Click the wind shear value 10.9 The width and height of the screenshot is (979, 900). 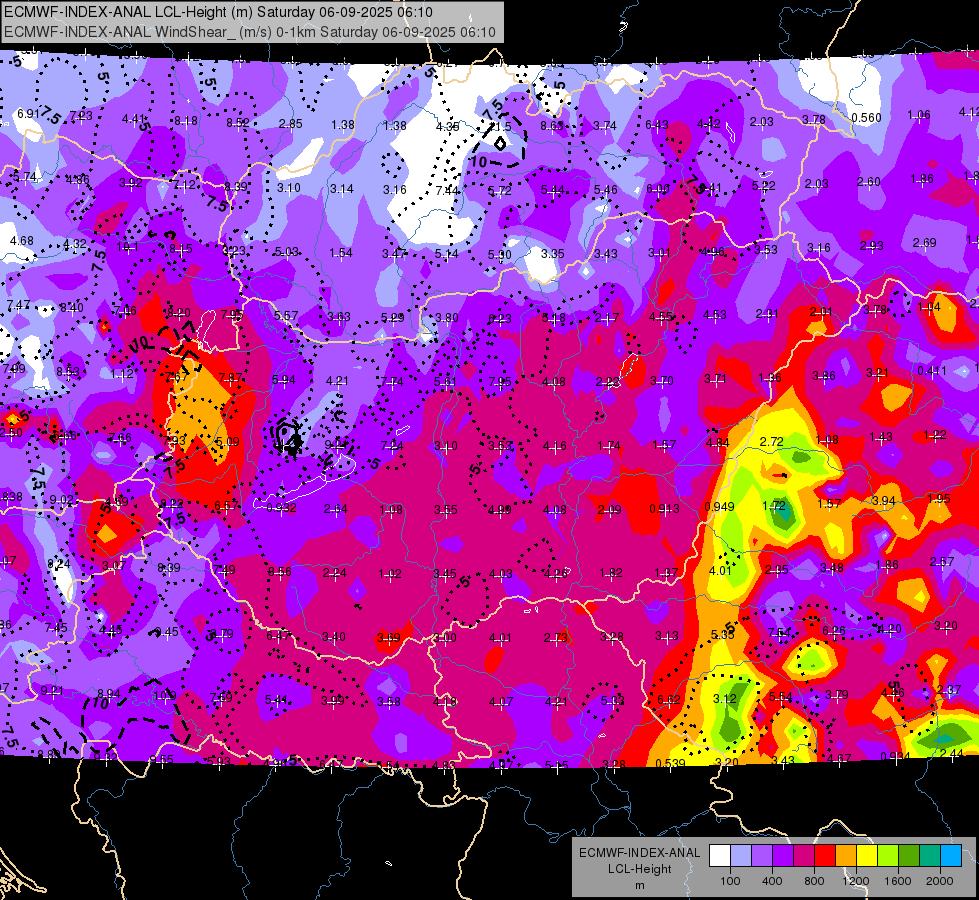164,695
